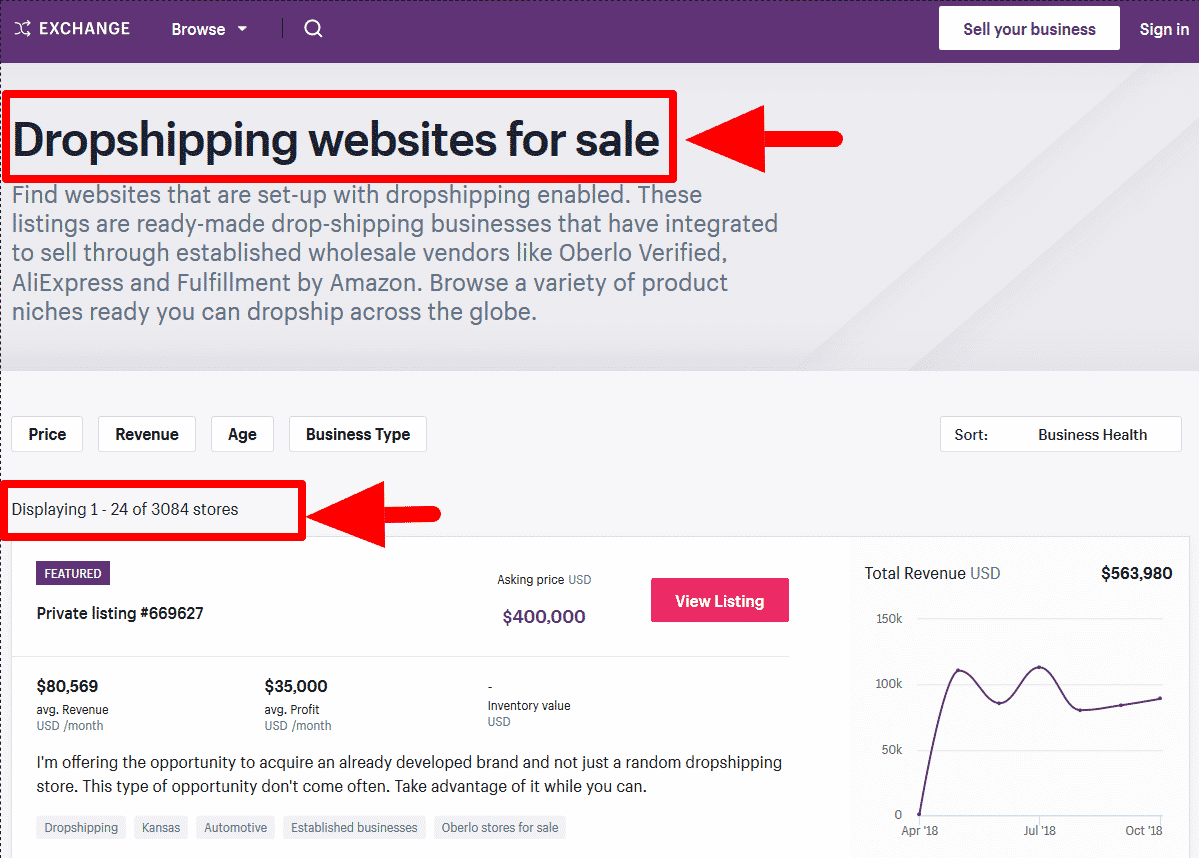
Task: Open the Price filter
Action: point(47,434)
